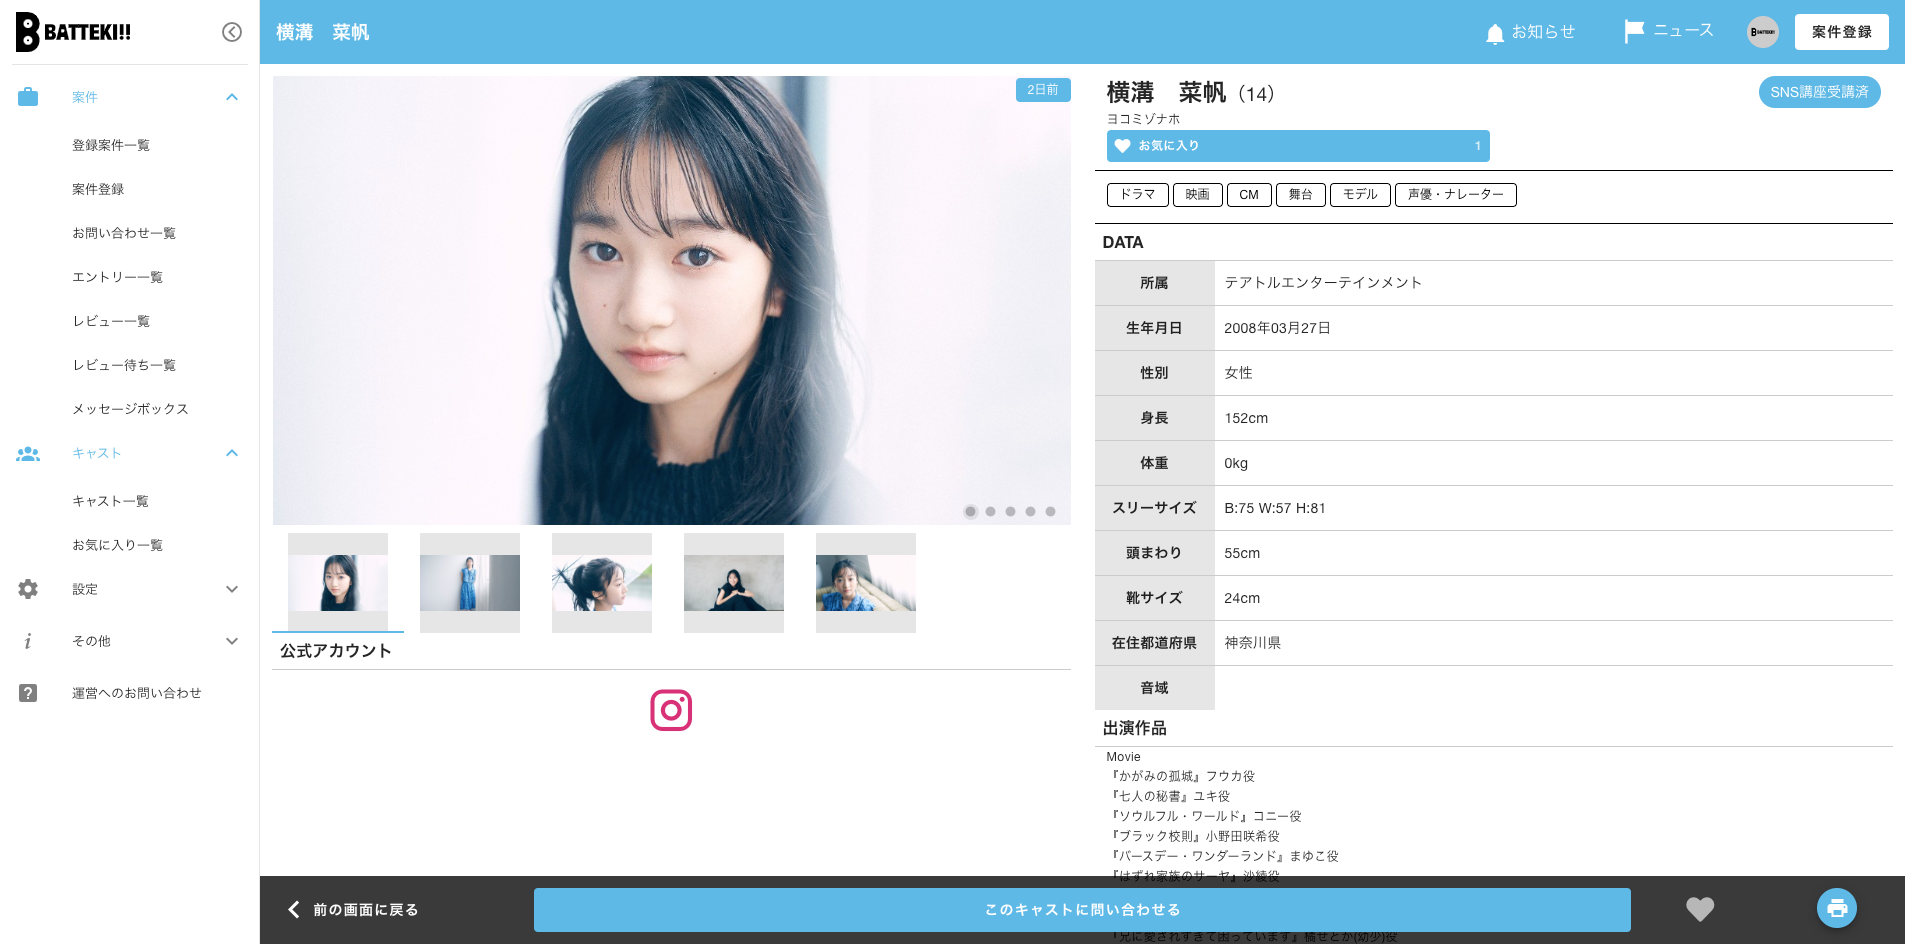Viewport: 1905px width, 944px height.
Task: Collapse the 案件 section
Action: pyautogui.click(x=232, y=97)
